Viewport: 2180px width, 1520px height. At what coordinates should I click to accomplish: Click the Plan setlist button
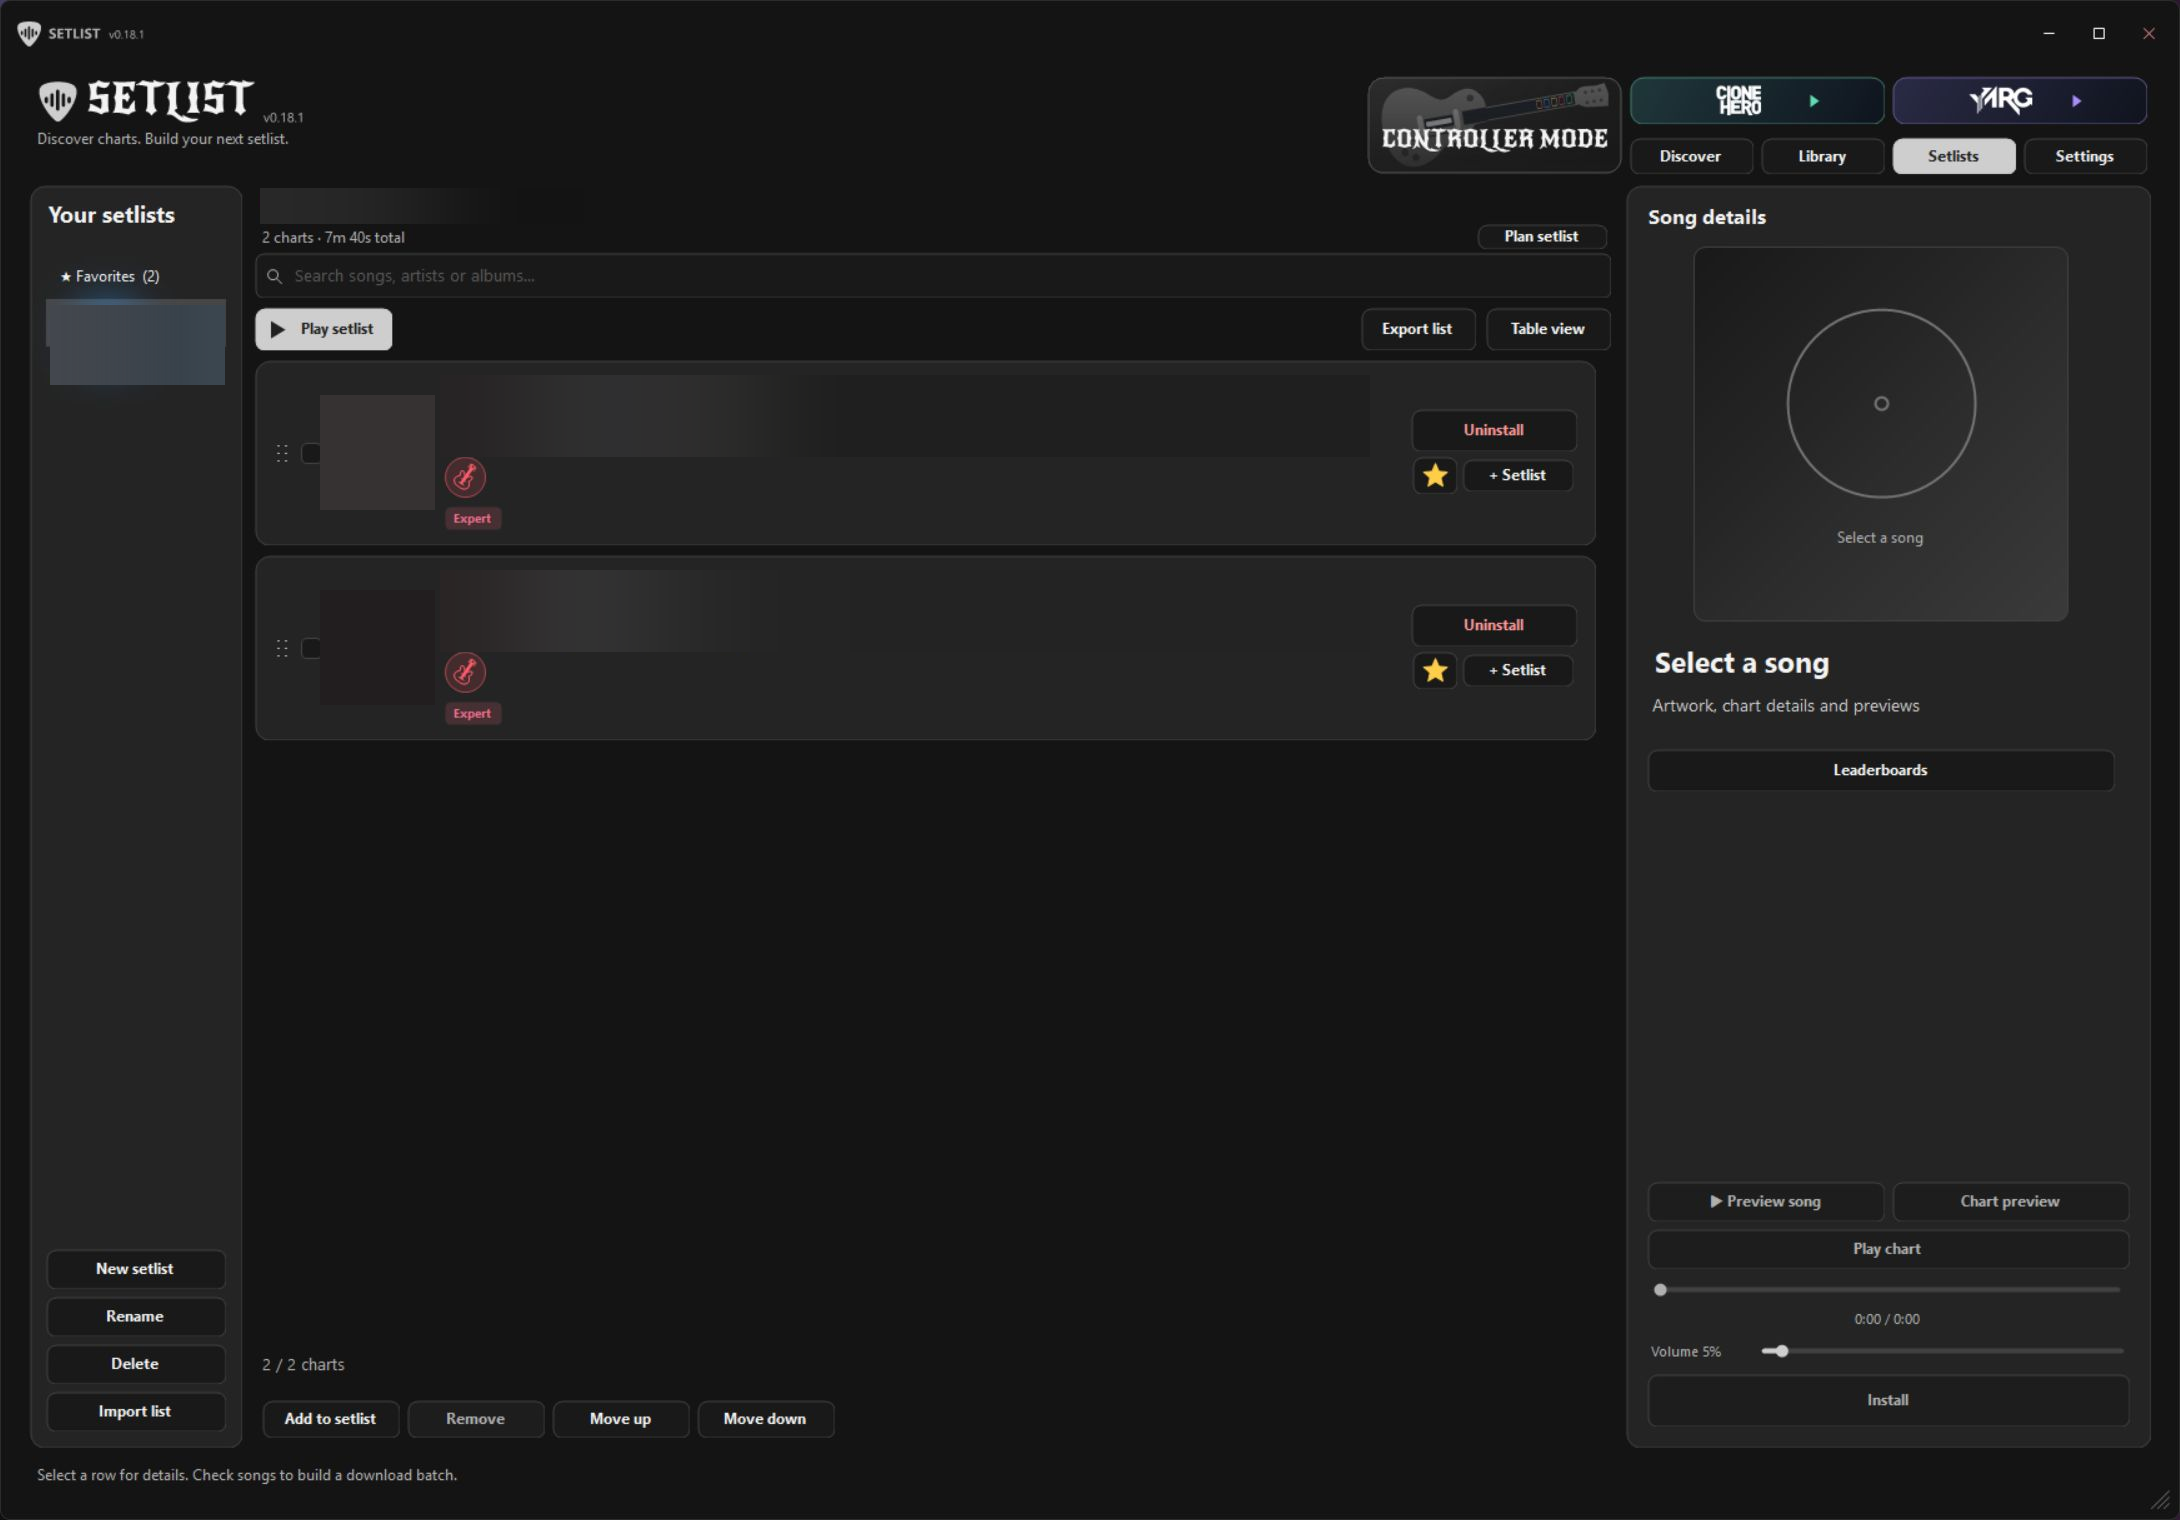coord(1542,236)
